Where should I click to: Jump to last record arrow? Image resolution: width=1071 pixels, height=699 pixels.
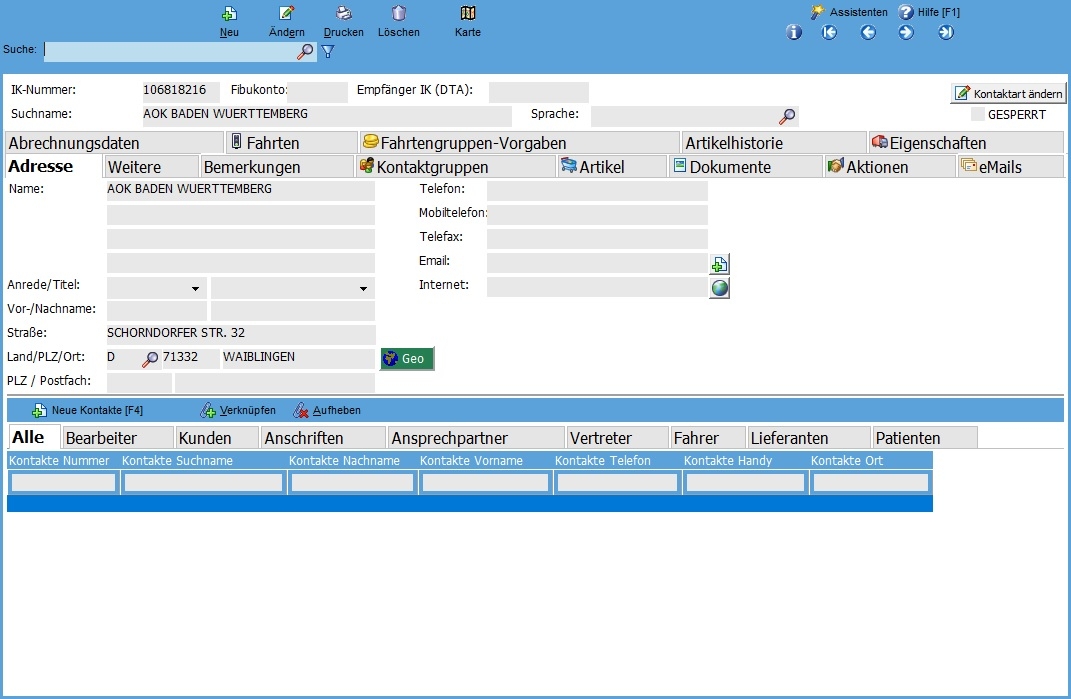click(945, 33)
